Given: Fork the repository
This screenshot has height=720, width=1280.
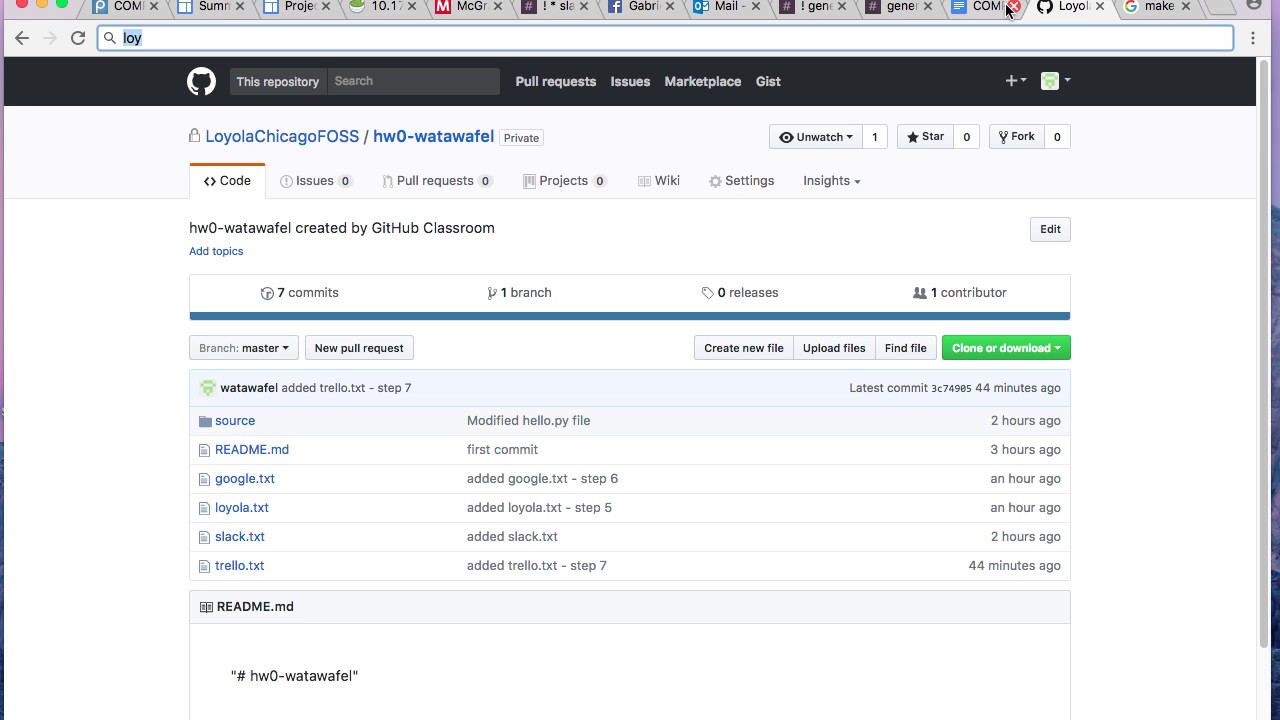Looking at the screenshot, I should [x=1016, y=137].
